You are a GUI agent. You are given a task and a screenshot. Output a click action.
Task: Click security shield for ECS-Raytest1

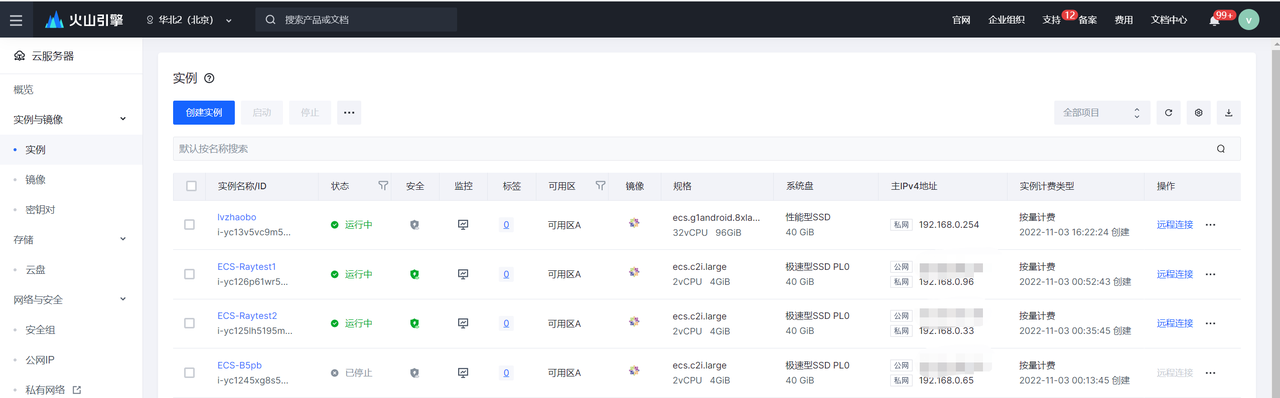tap(415, 274)
